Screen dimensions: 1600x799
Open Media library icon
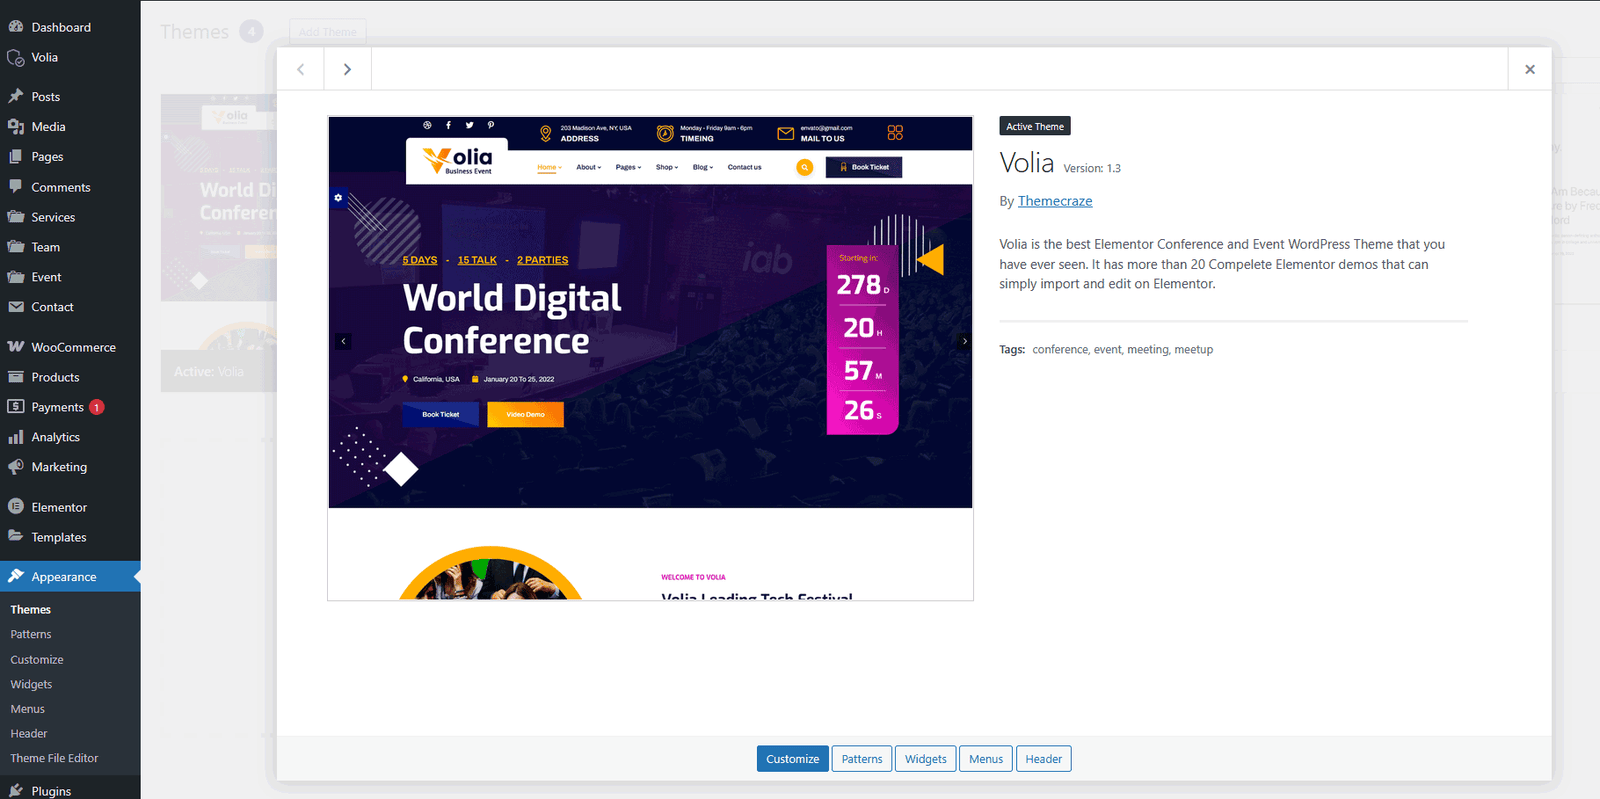click(x=16, y=126)
